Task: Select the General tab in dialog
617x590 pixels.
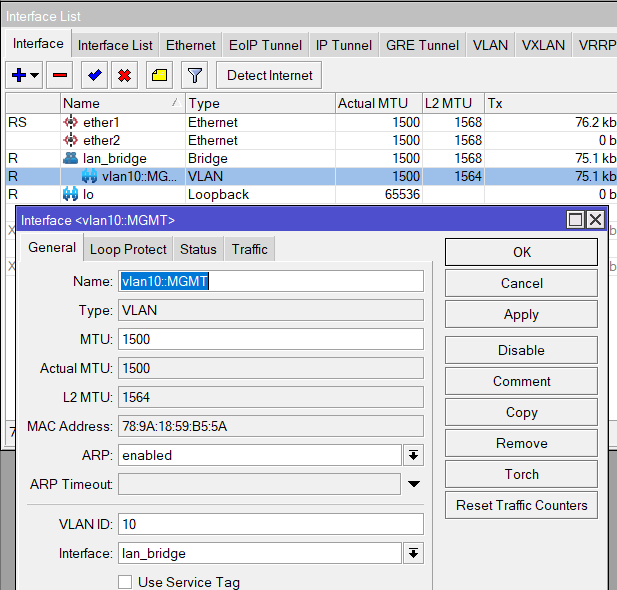Action: [x=52, y=248]
